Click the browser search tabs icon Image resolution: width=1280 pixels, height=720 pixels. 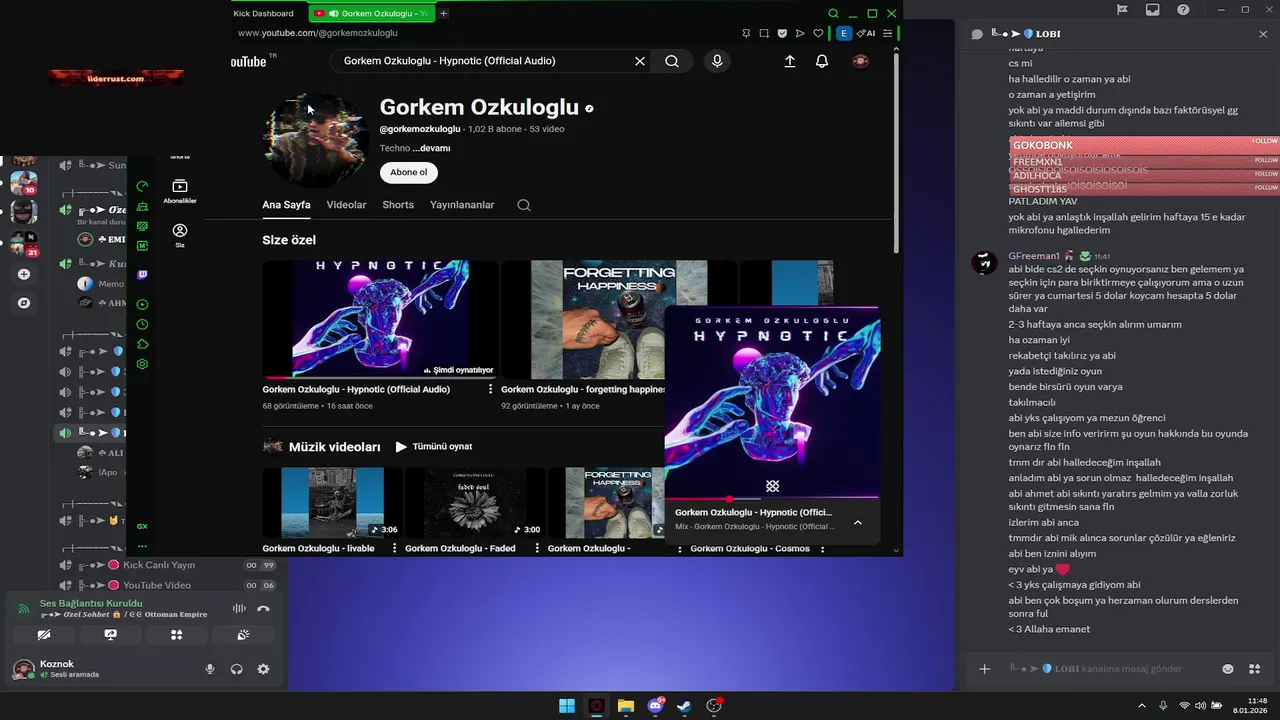(x=833, y=13)
